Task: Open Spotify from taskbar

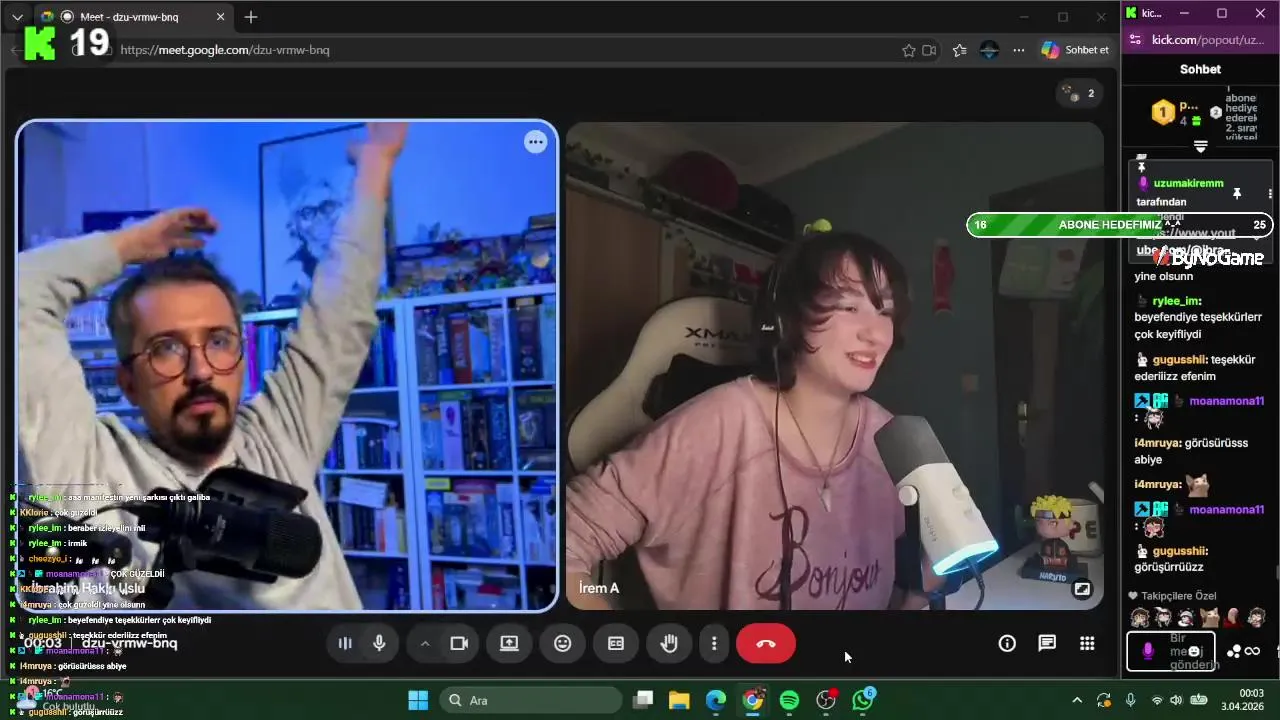Action: click(789, 700)
